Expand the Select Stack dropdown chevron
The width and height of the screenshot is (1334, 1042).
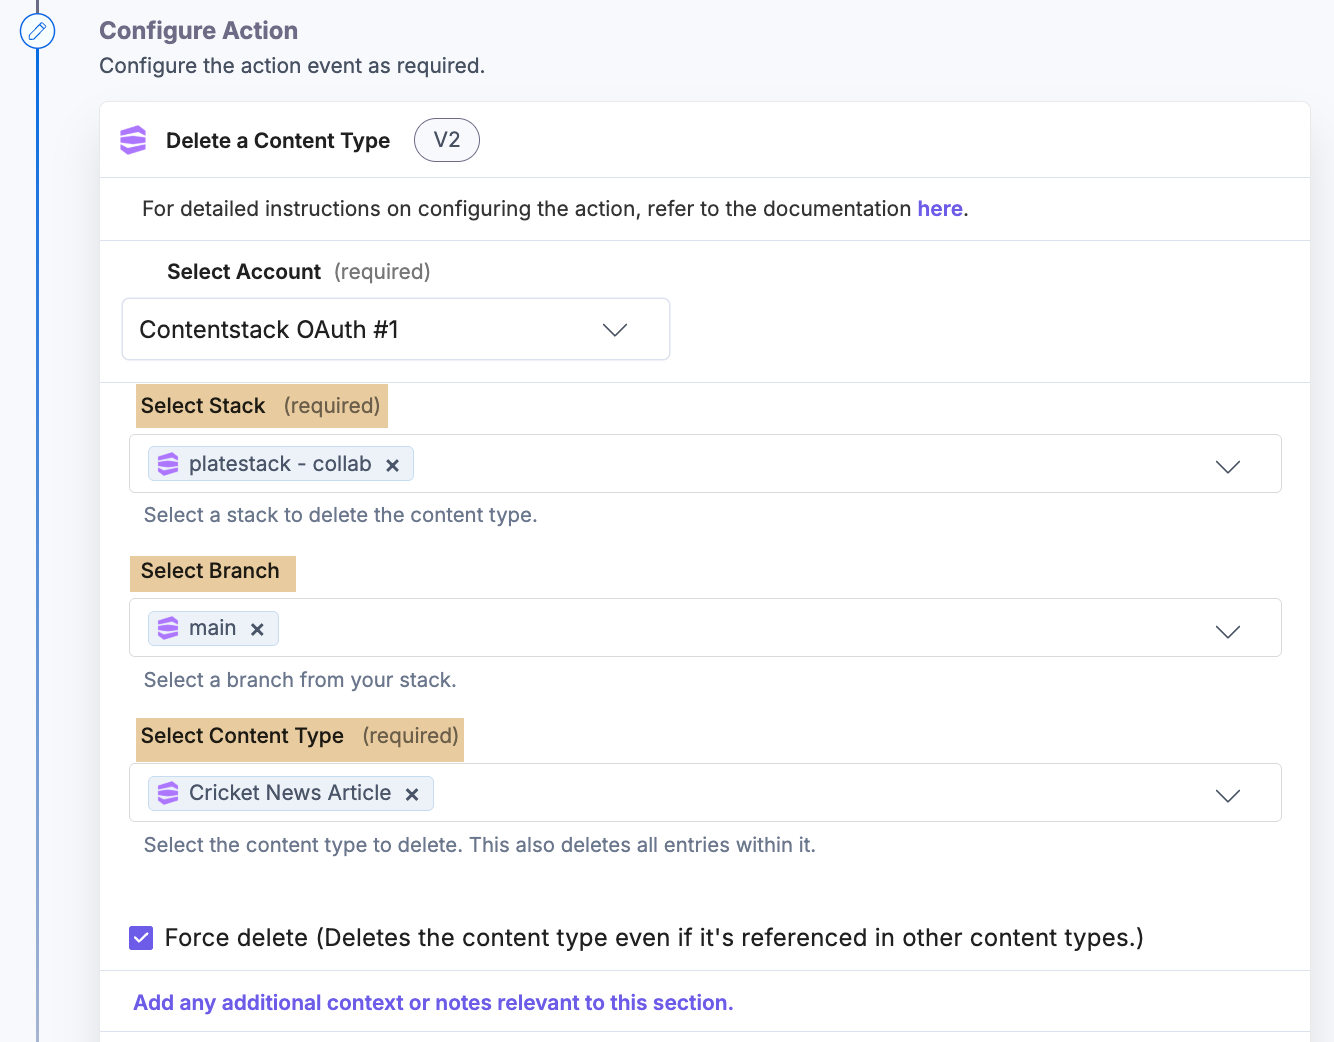[1228, 466]
